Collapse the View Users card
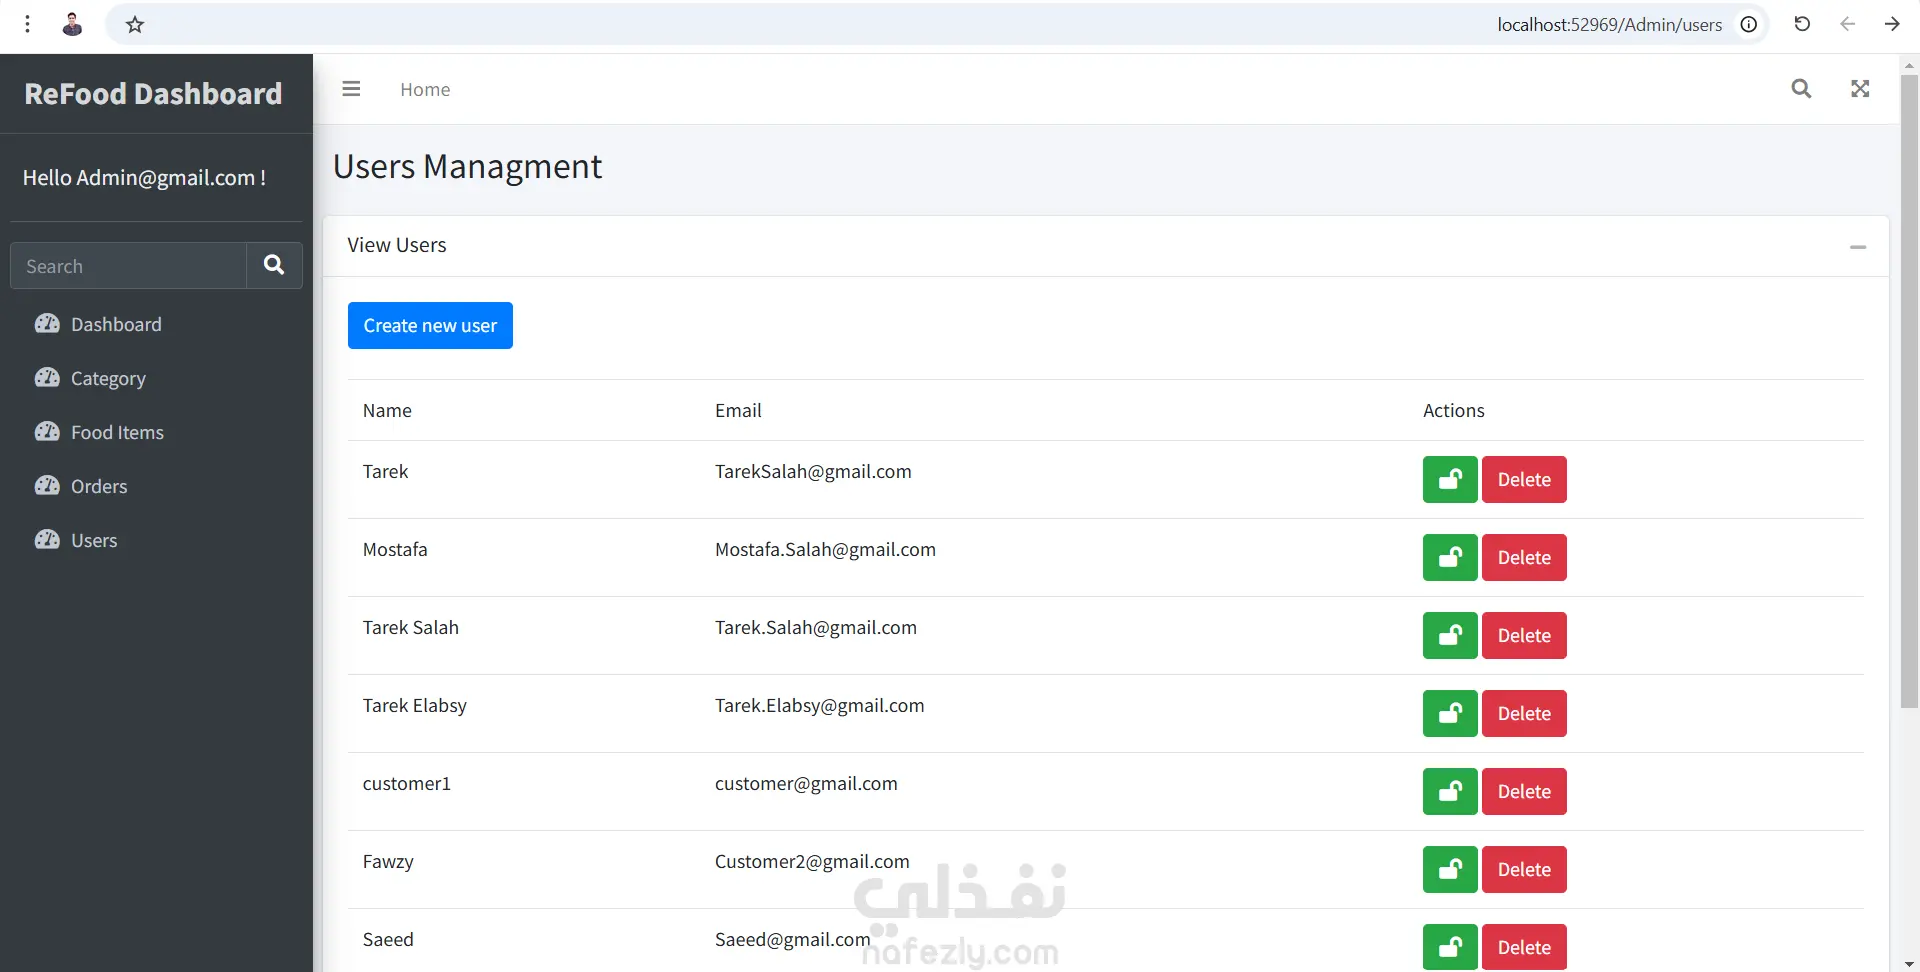 click(1858, 246)
